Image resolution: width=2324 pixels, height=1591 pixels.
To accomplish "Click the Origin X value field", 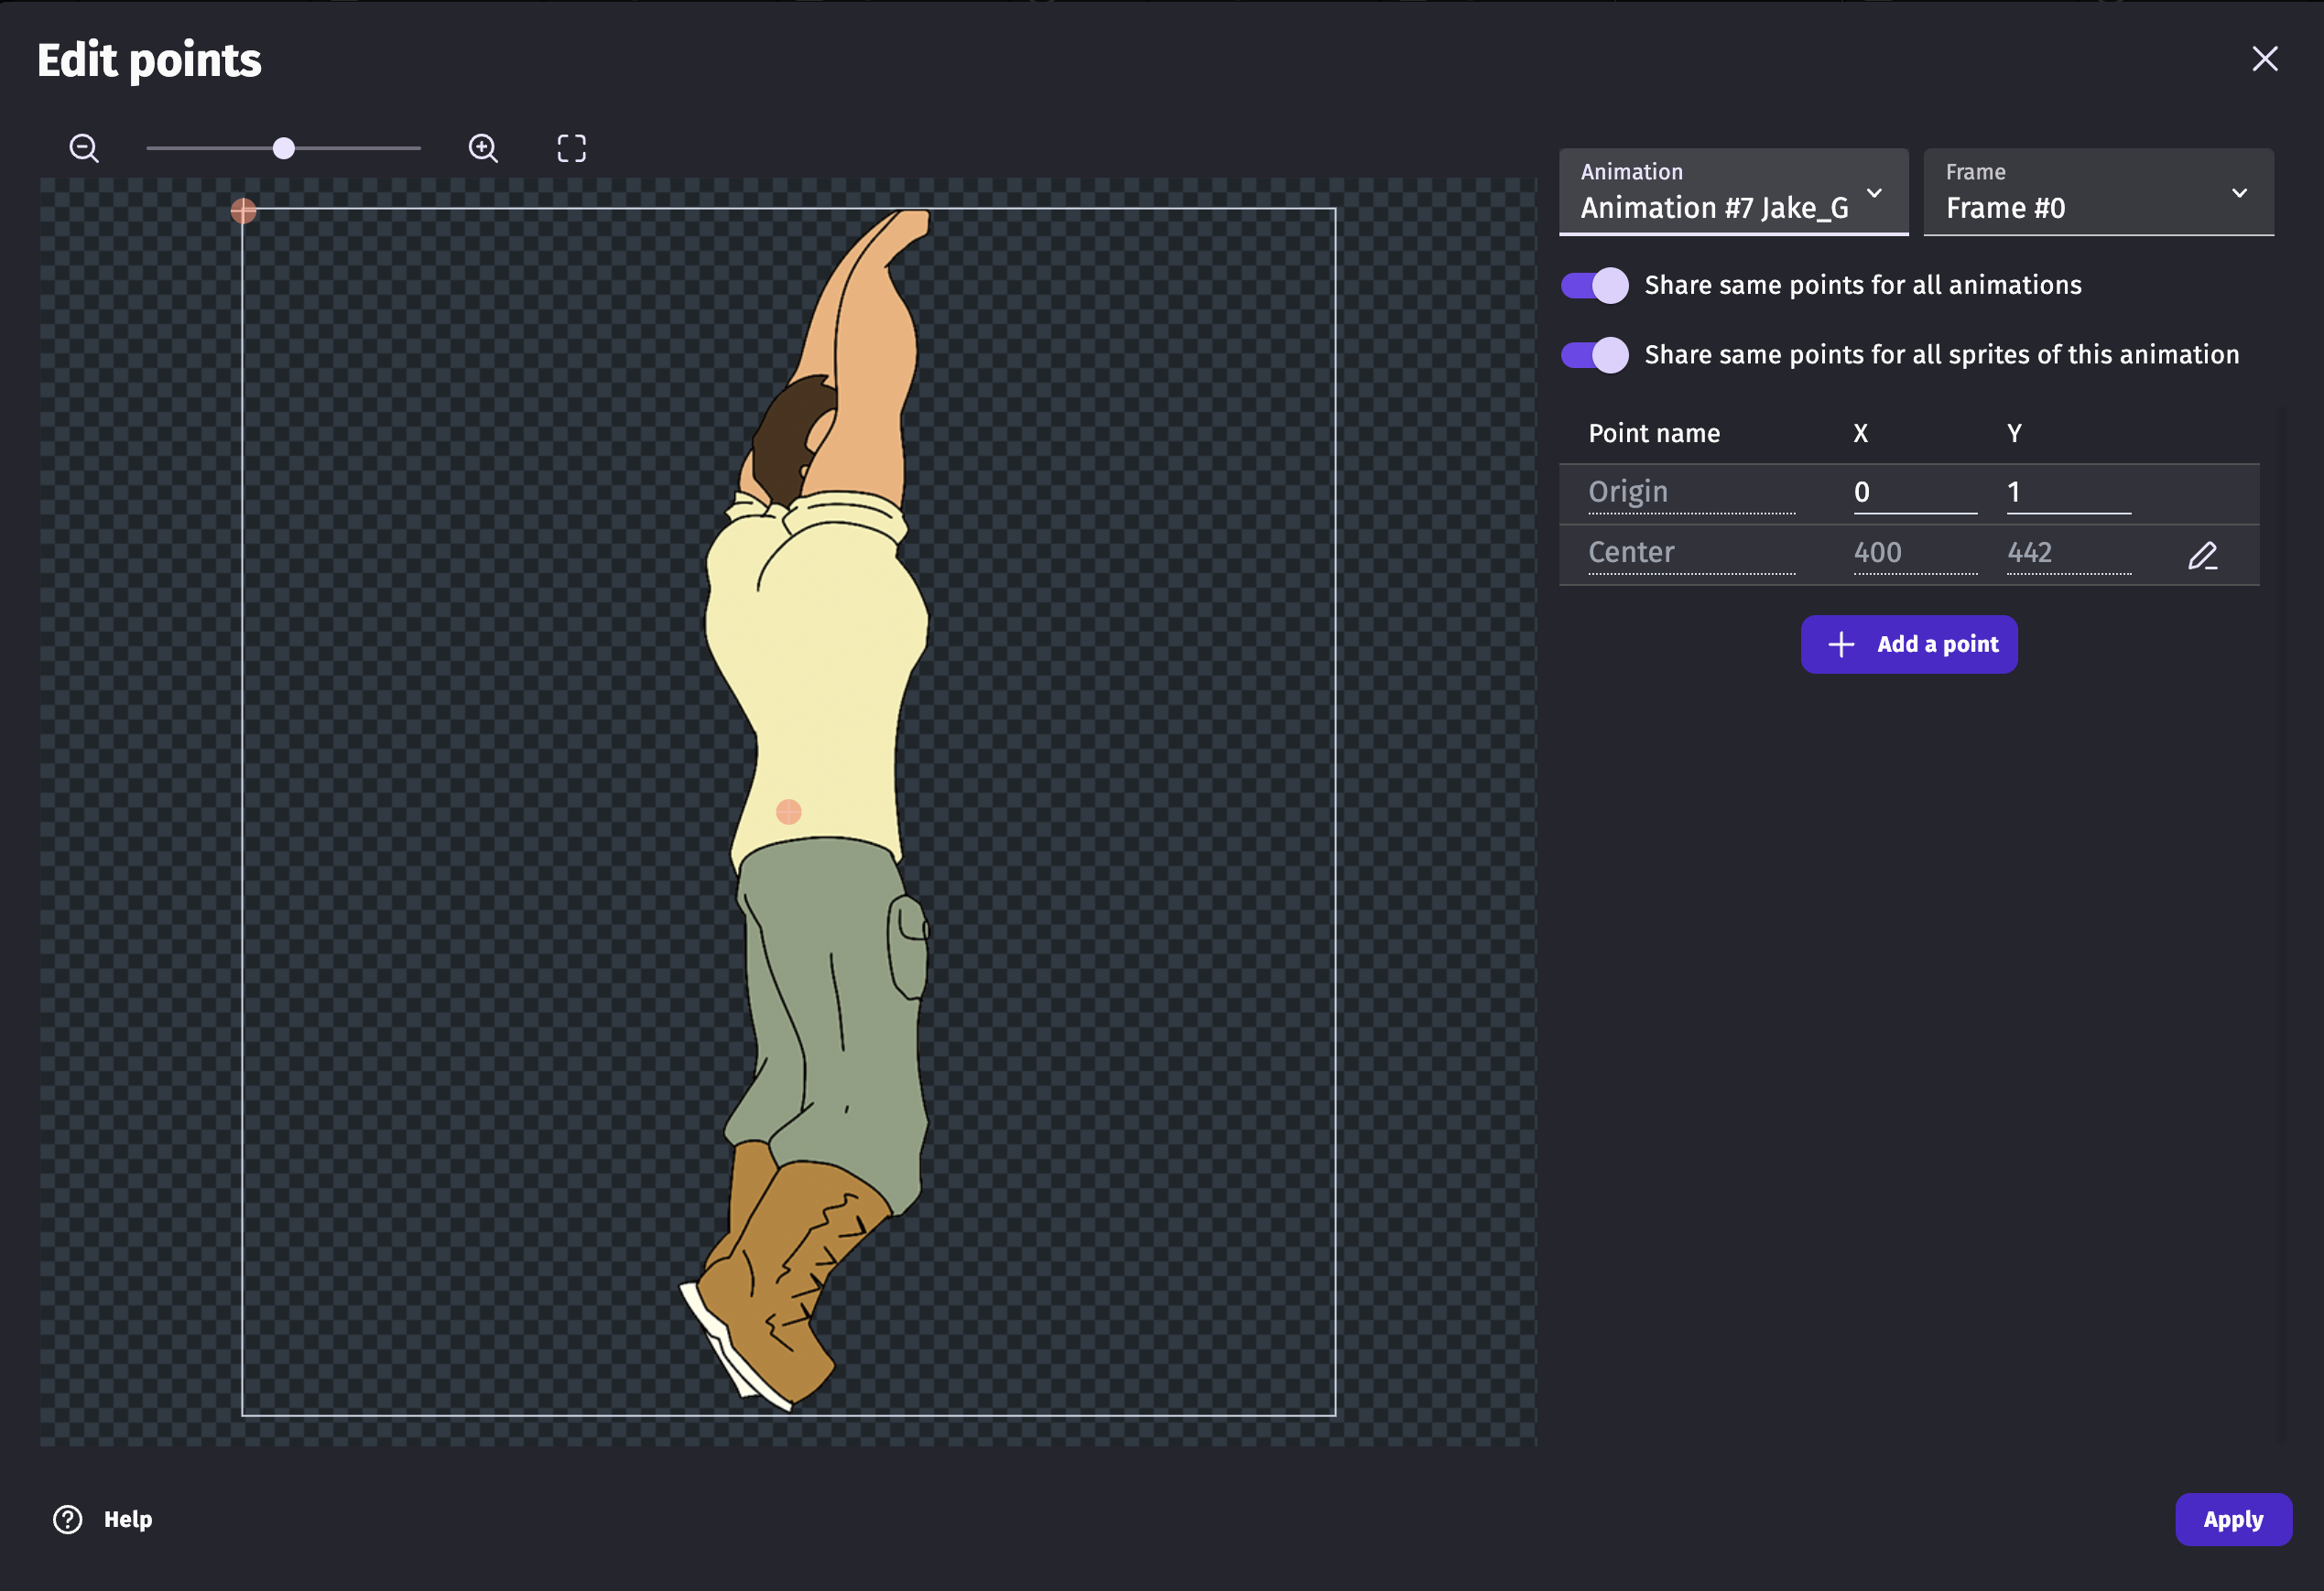I will click(x=1913, y=492).
